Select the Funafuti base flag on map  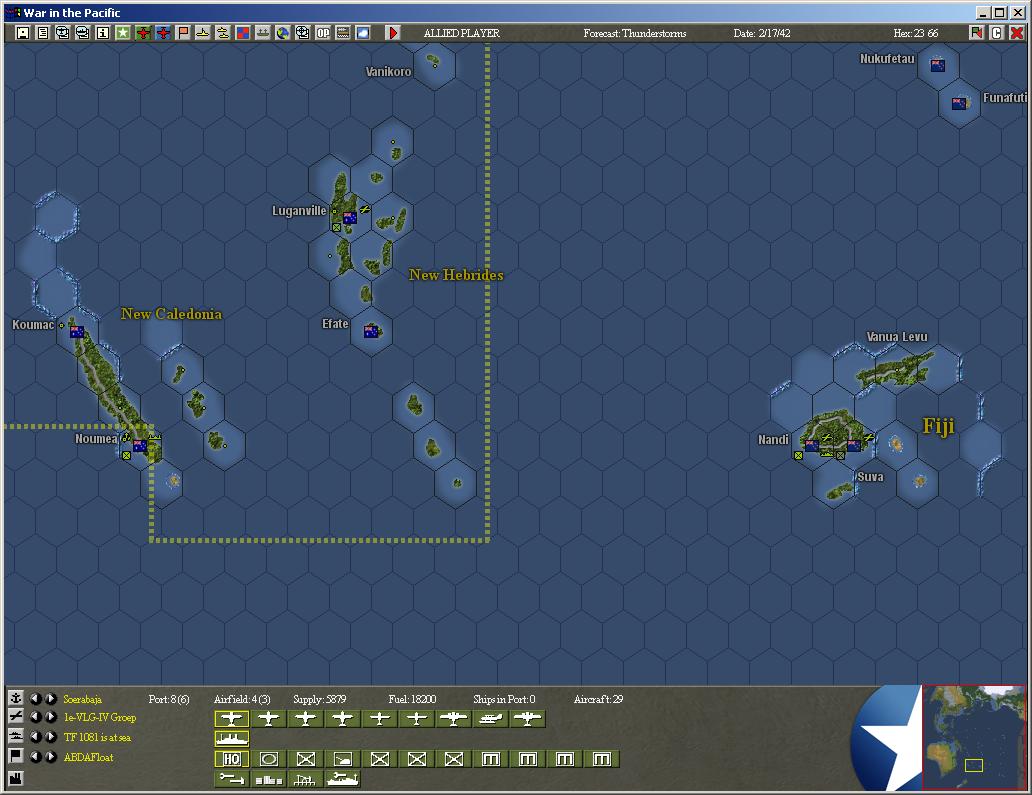[959, 103]
